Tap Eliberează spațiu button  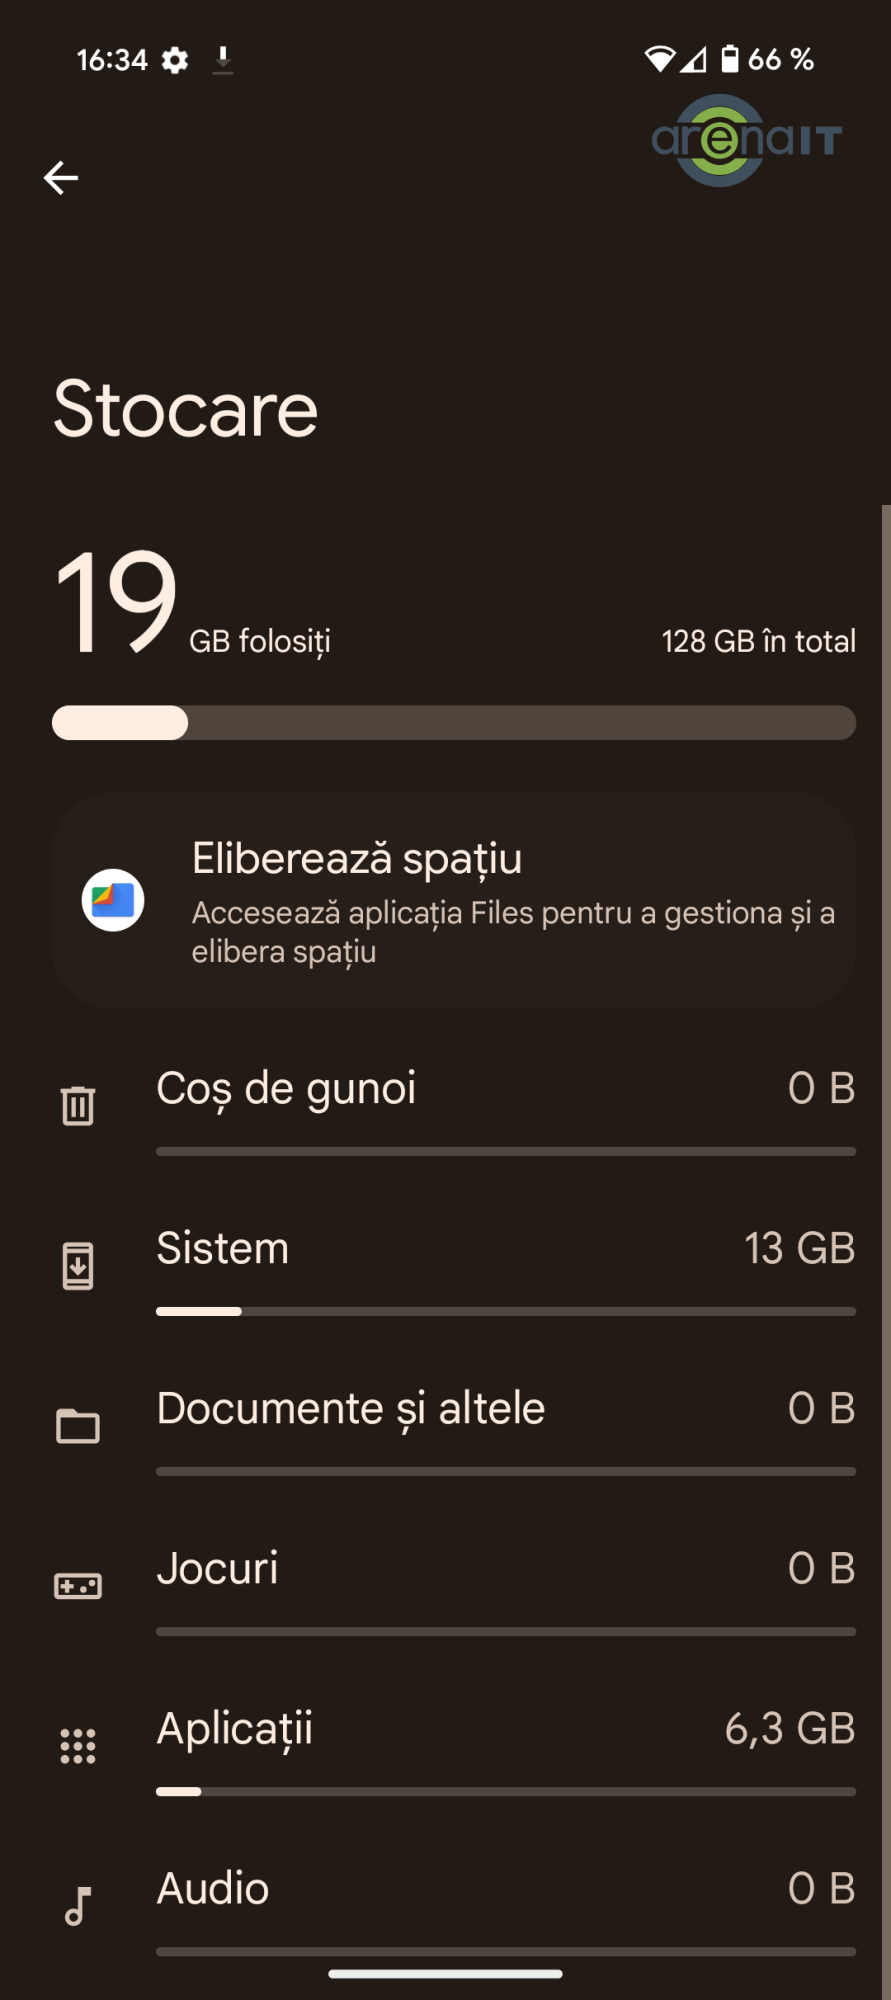(356, 859)
